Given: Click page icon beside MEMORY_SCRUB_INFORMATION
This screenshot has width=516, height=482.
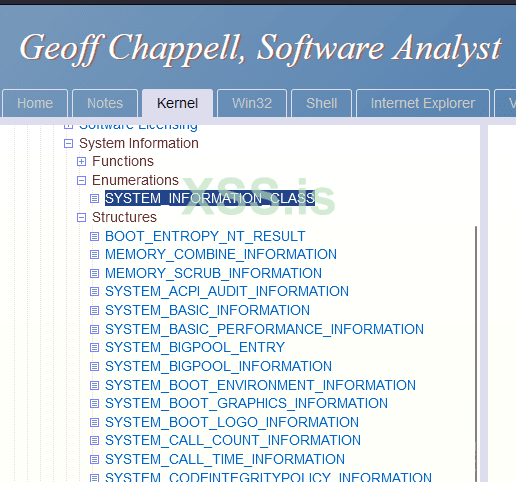Looking at the screenshot, I should (x=94, y=274).
